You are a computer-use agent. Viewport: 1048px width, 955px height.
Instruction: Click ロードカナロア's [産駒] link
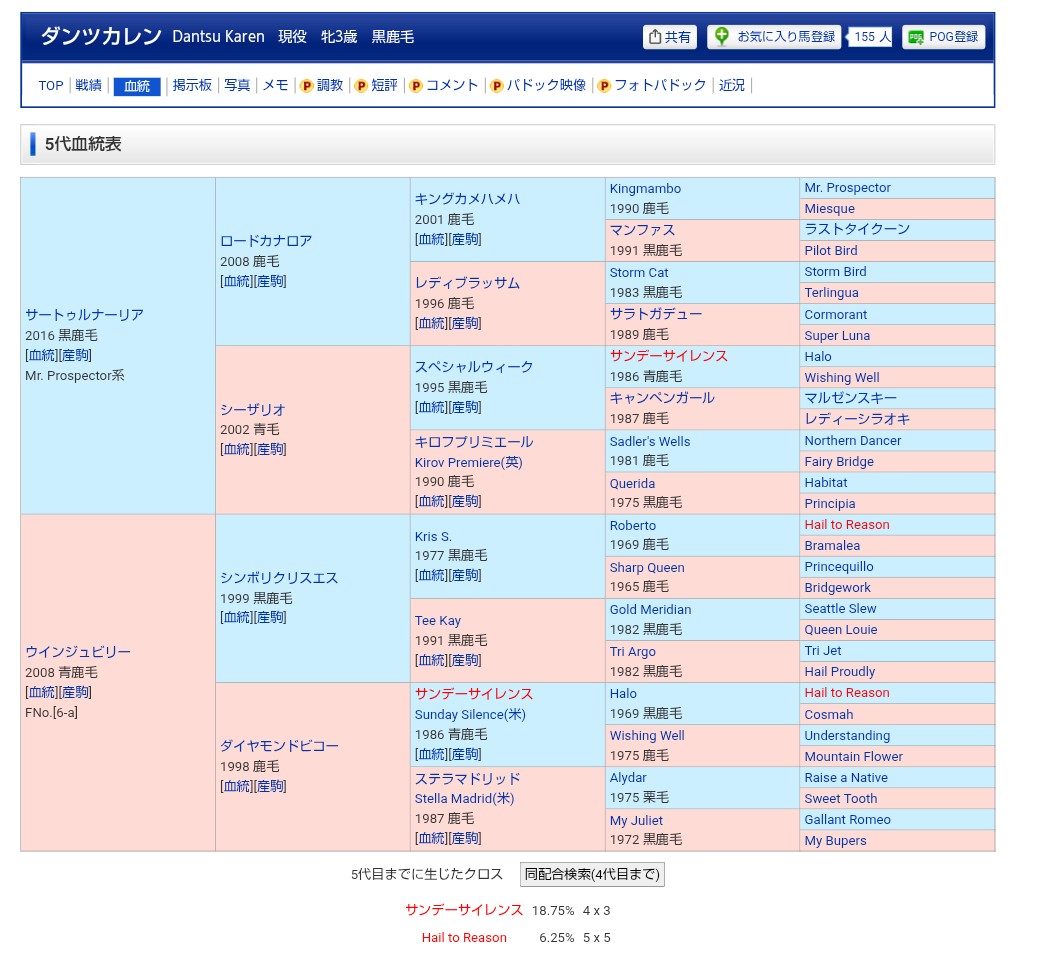click(270, 282)
